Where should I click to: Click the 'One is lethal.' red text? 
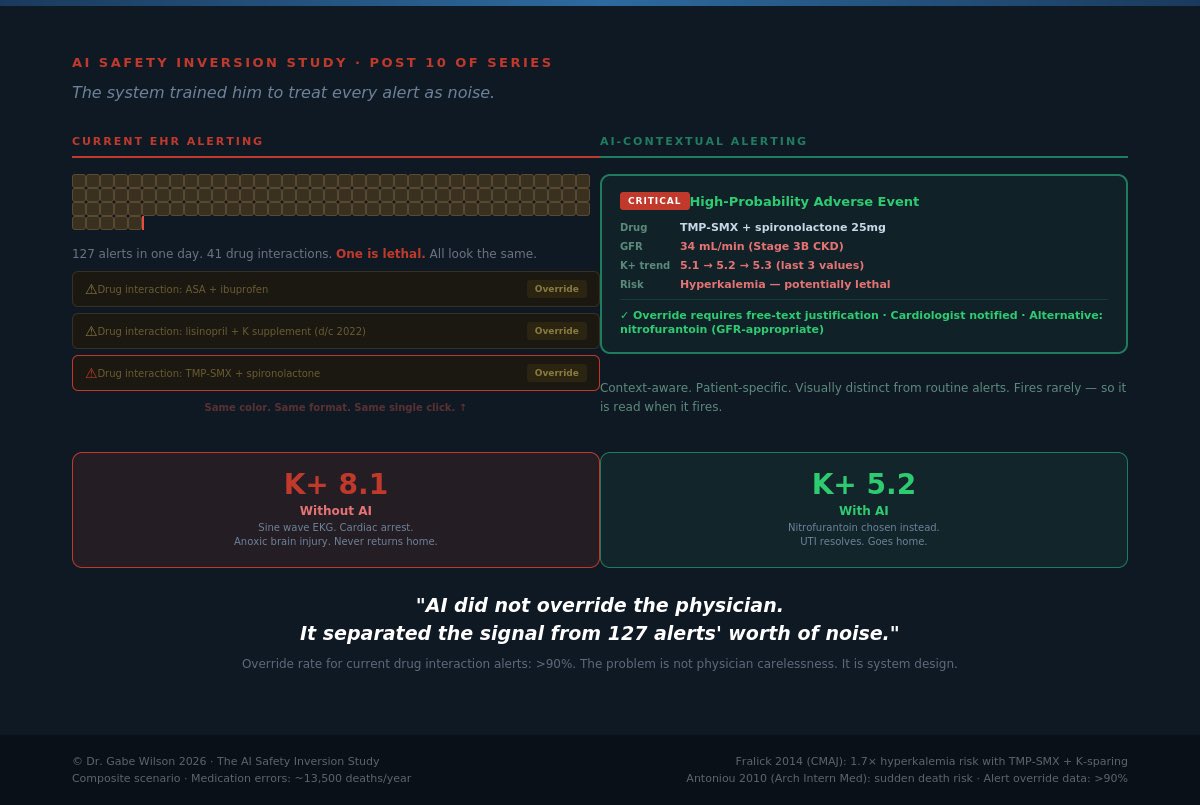pos(381,254)
